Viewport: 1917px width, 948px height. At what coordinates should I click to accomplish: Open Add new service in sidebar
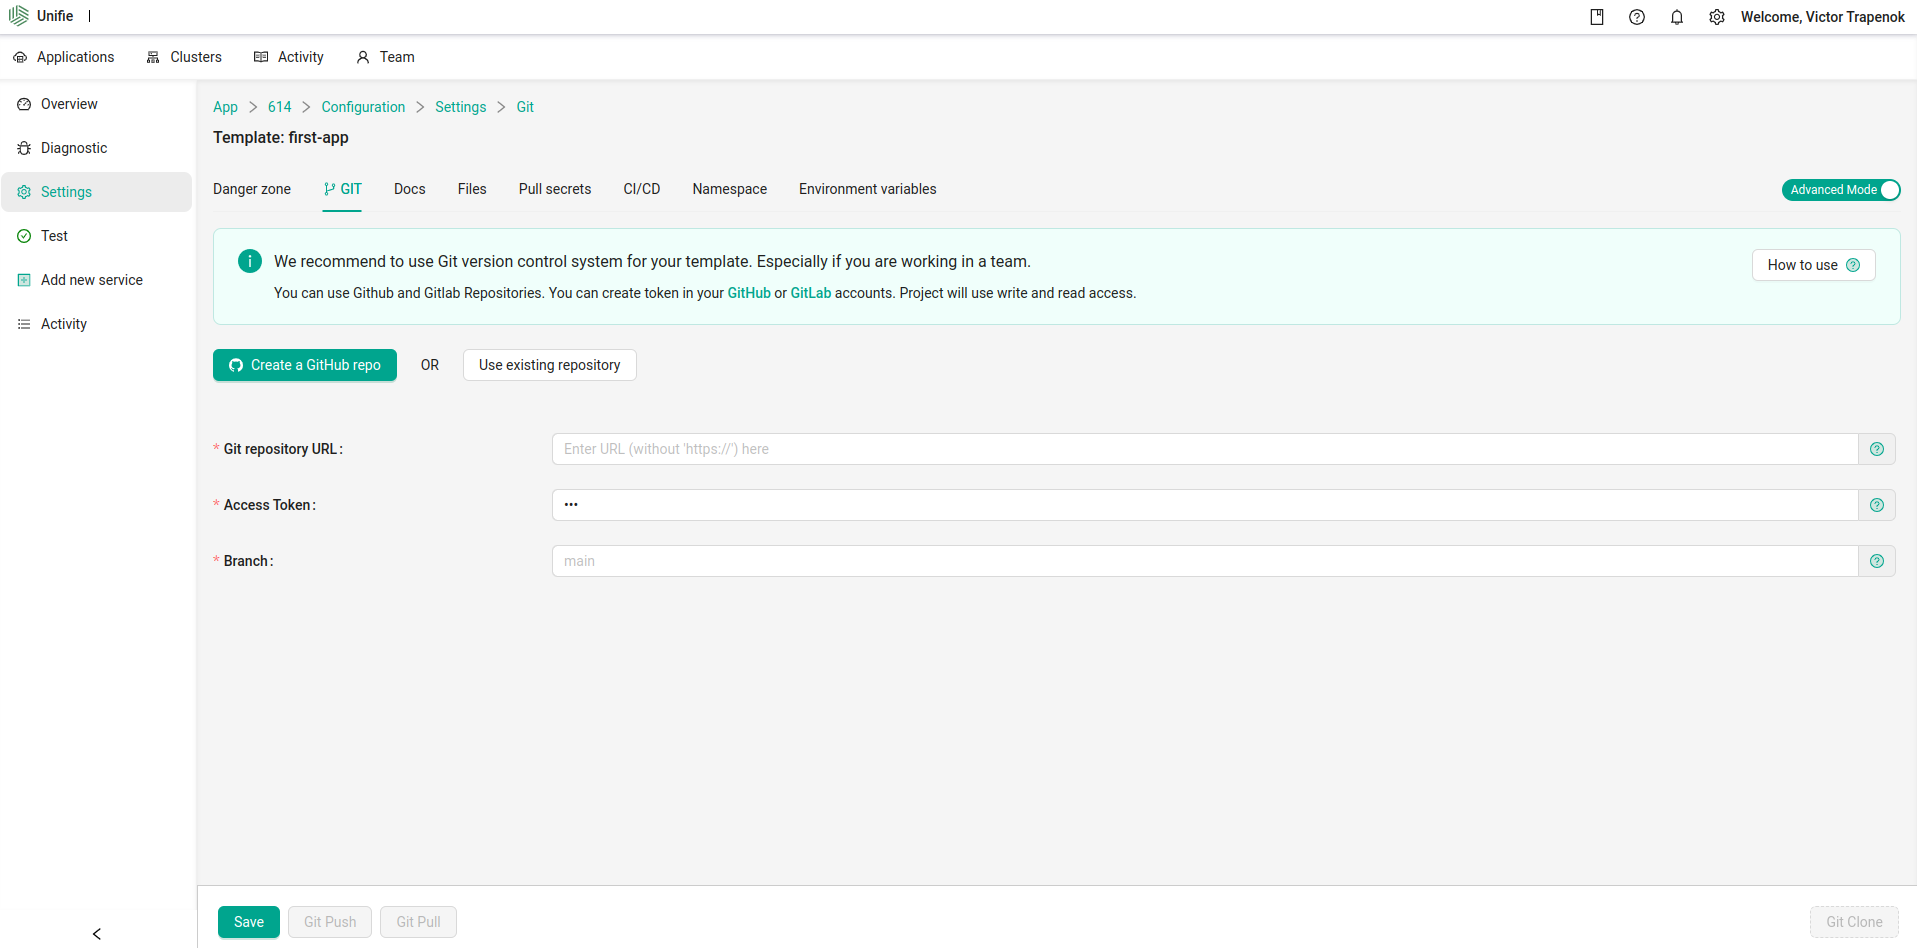pos(97,280)
